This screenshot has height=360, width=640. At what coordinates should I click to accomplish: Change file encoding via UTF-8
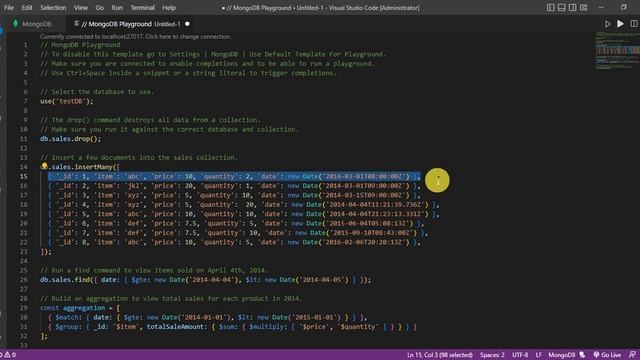(520, 355)
